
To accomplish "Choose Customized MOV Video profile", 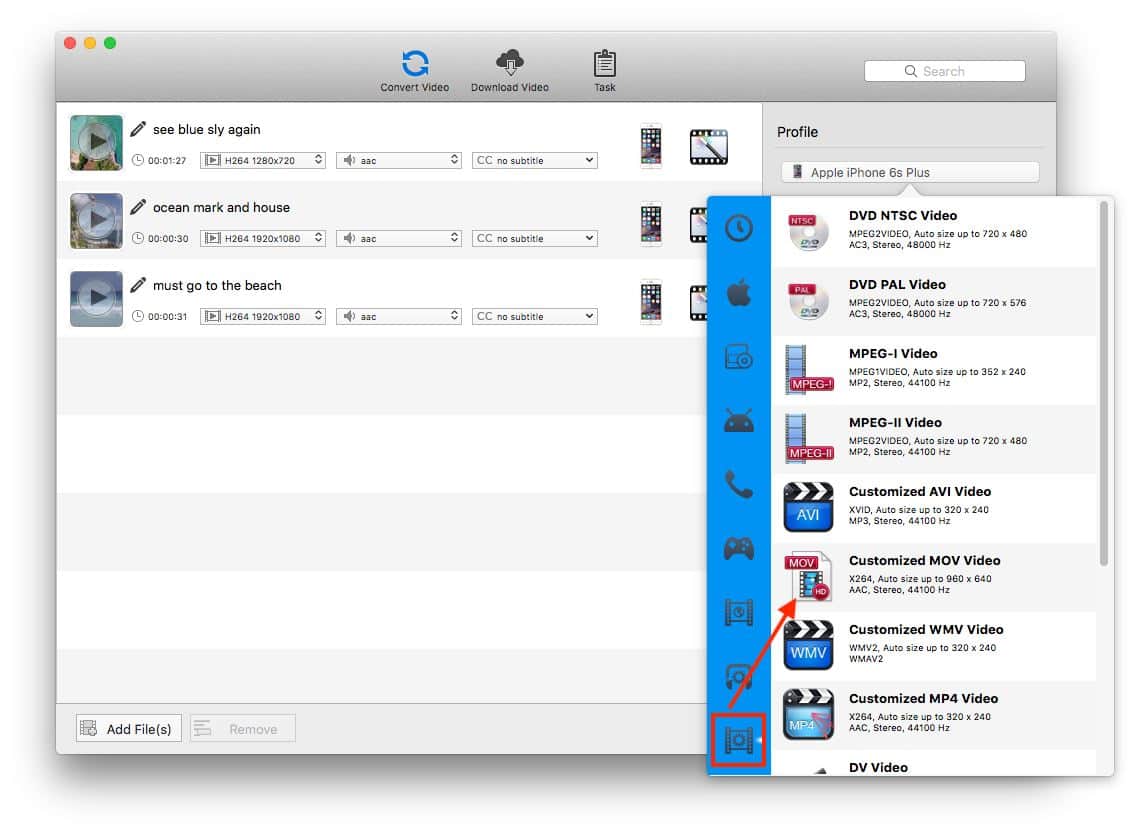I will (x=934, y=576).
